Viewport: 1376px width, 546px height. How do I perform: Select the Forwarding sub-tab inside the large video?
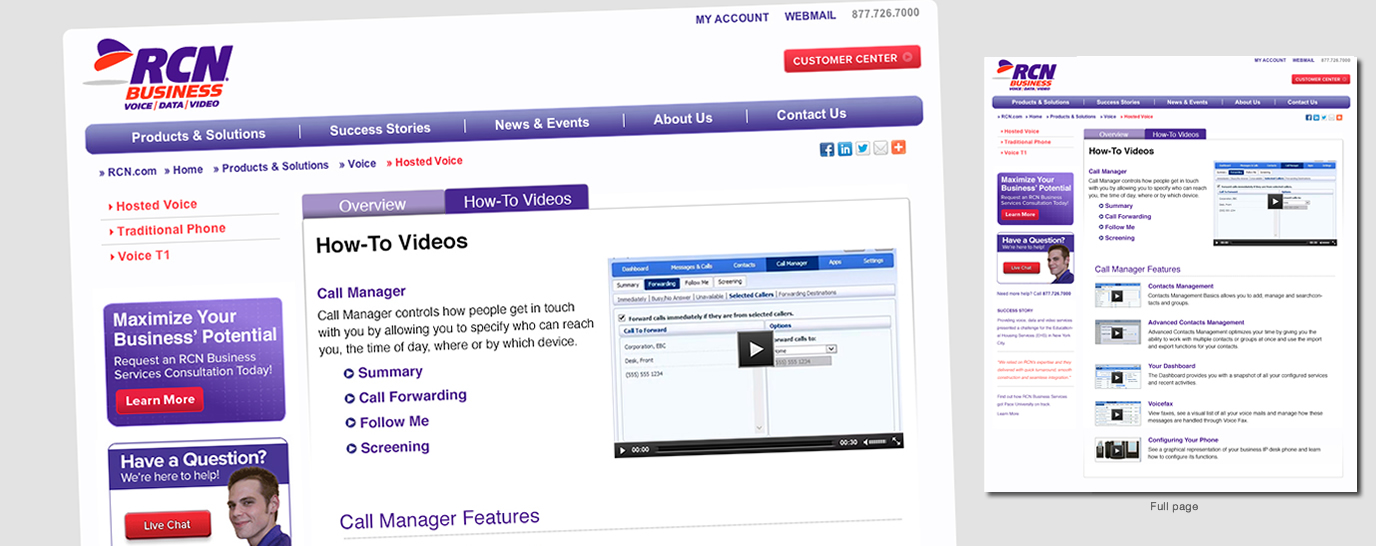pyautogui.click(x=661, y=284)
